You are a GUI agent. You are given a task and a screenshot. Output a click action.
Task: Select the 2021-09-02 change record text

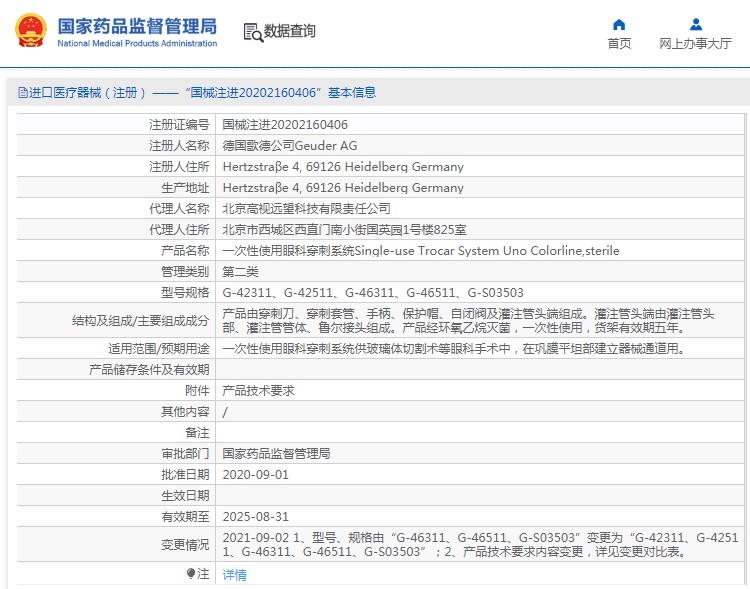click(480, 545)
